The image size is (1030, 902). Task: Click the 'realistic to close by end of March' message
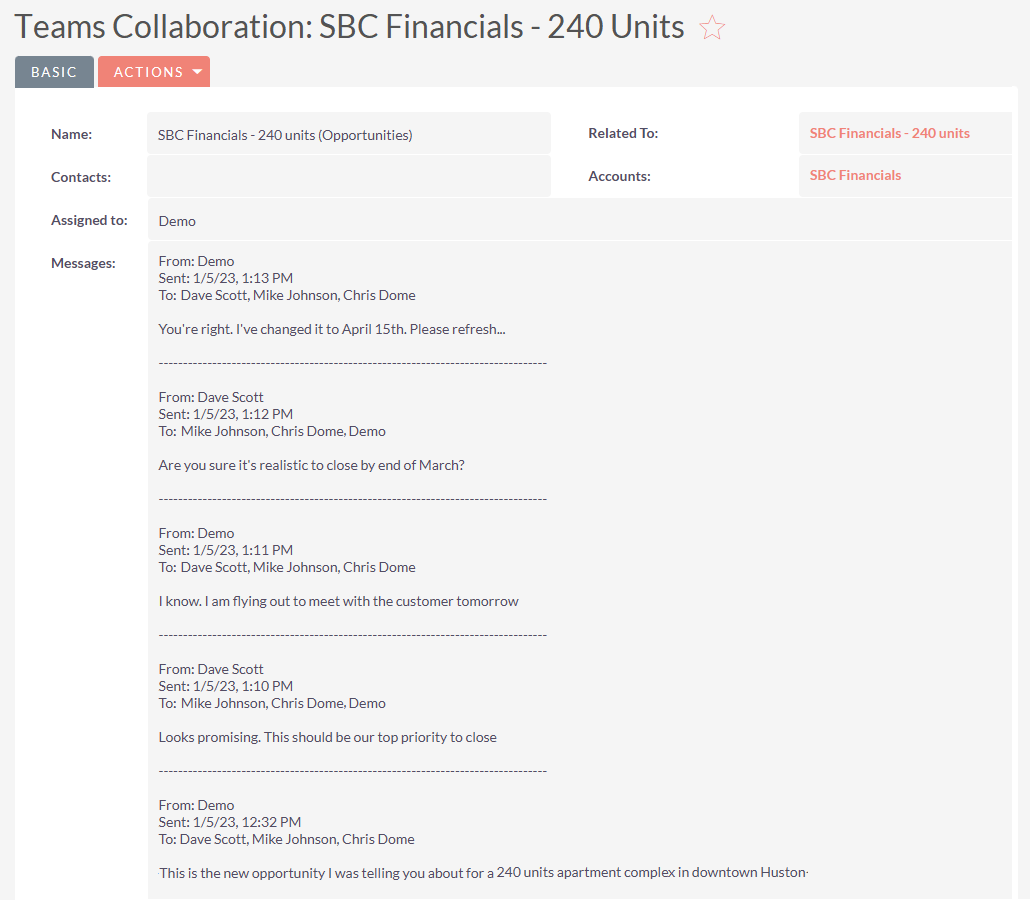pos(311,465)
